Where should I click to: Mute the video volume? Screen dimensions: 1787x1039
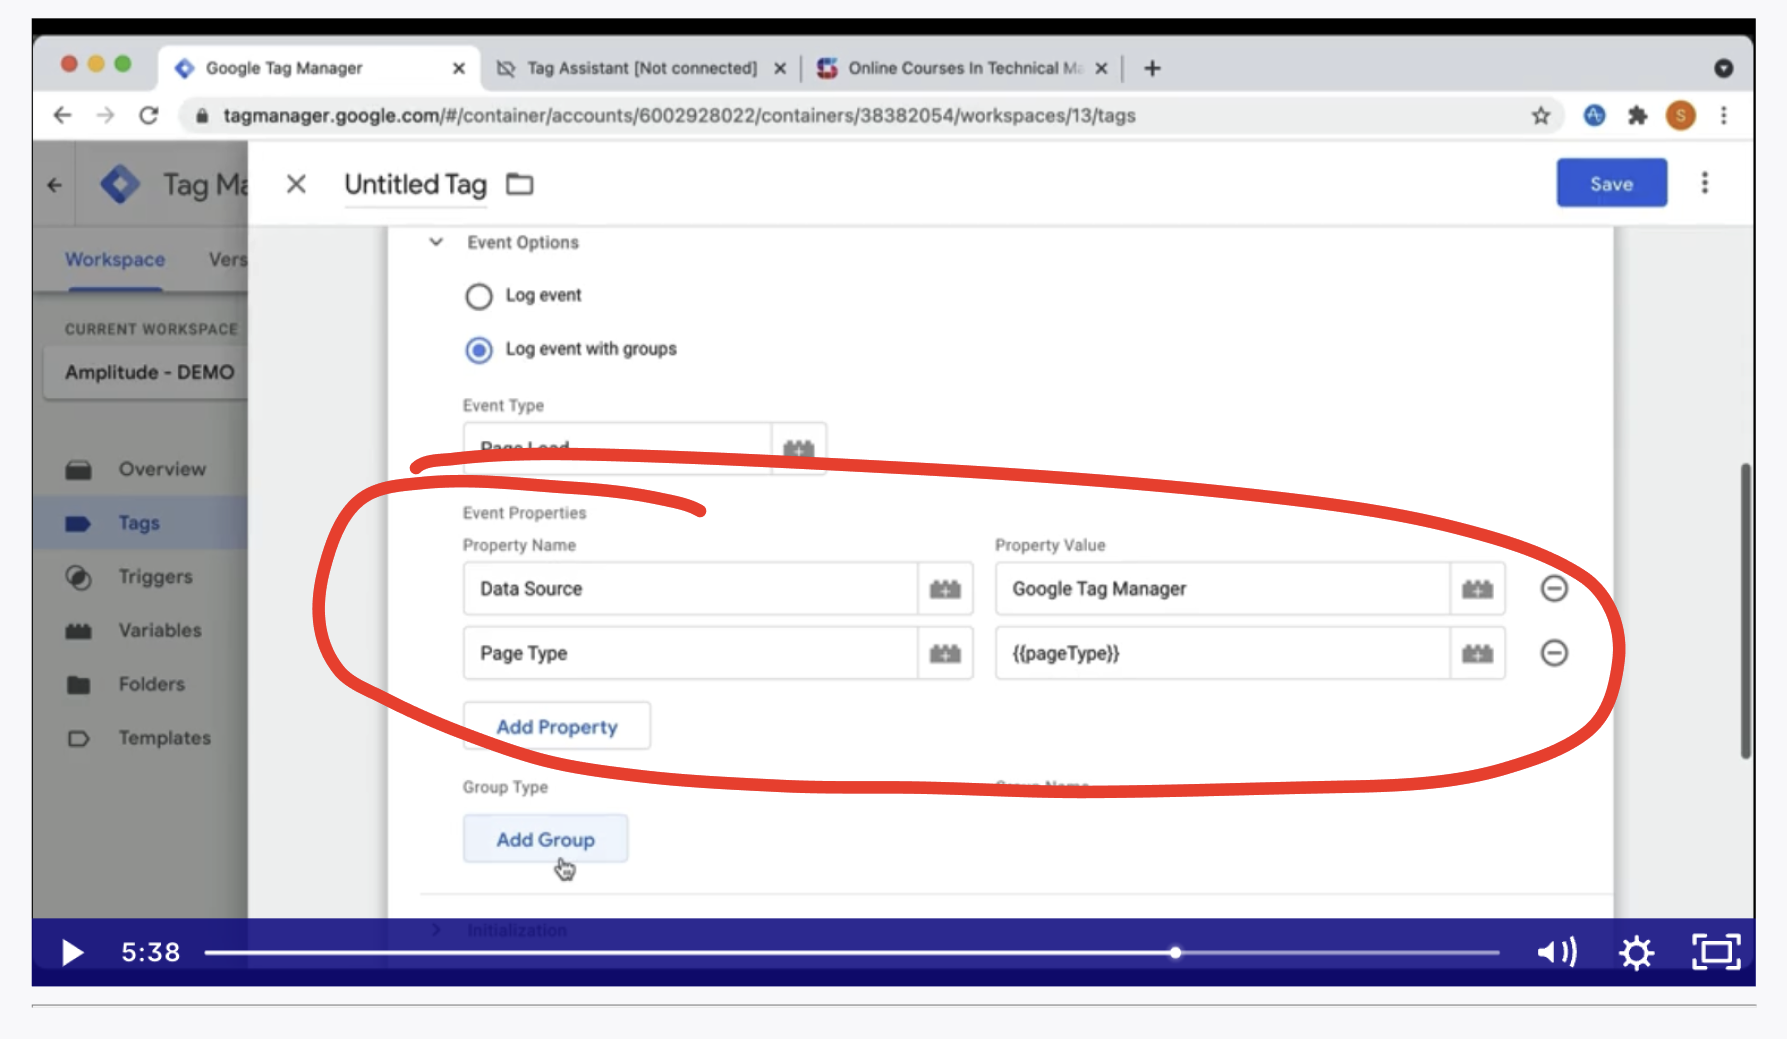click(x=1557, y=952)
